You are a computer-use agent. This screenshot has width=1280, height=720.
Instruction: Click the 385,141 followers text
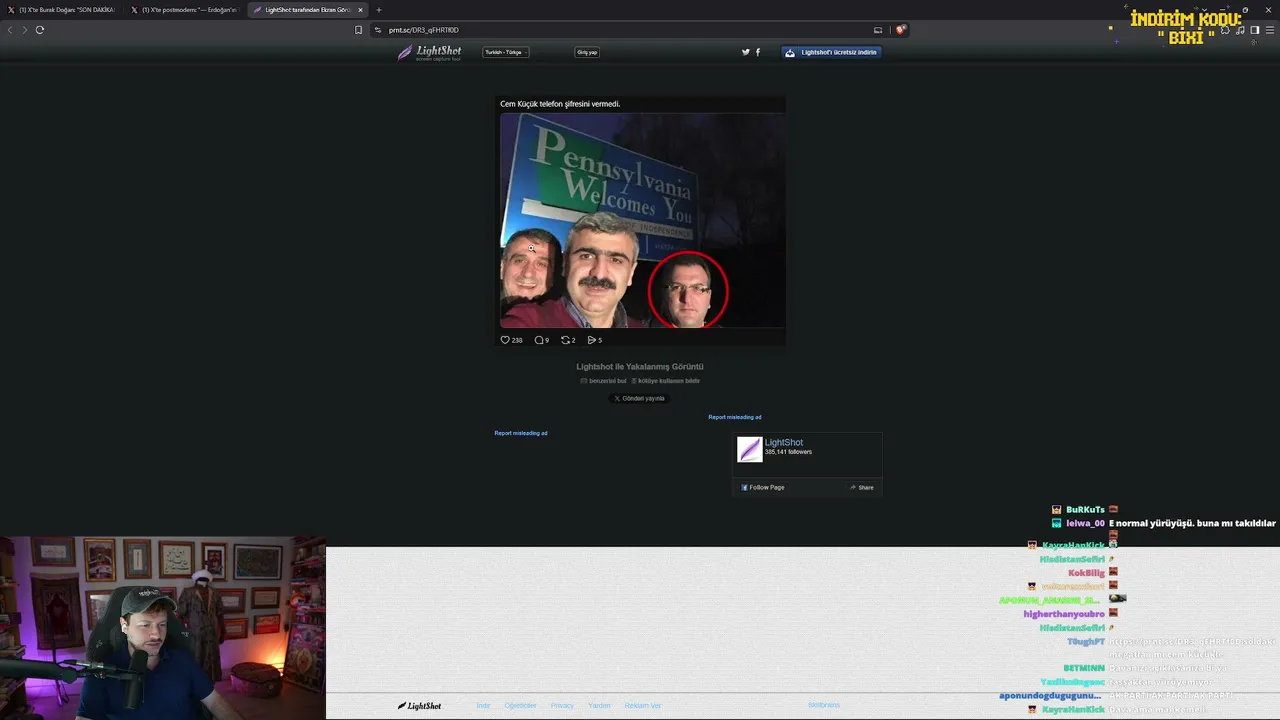point(788,452)
